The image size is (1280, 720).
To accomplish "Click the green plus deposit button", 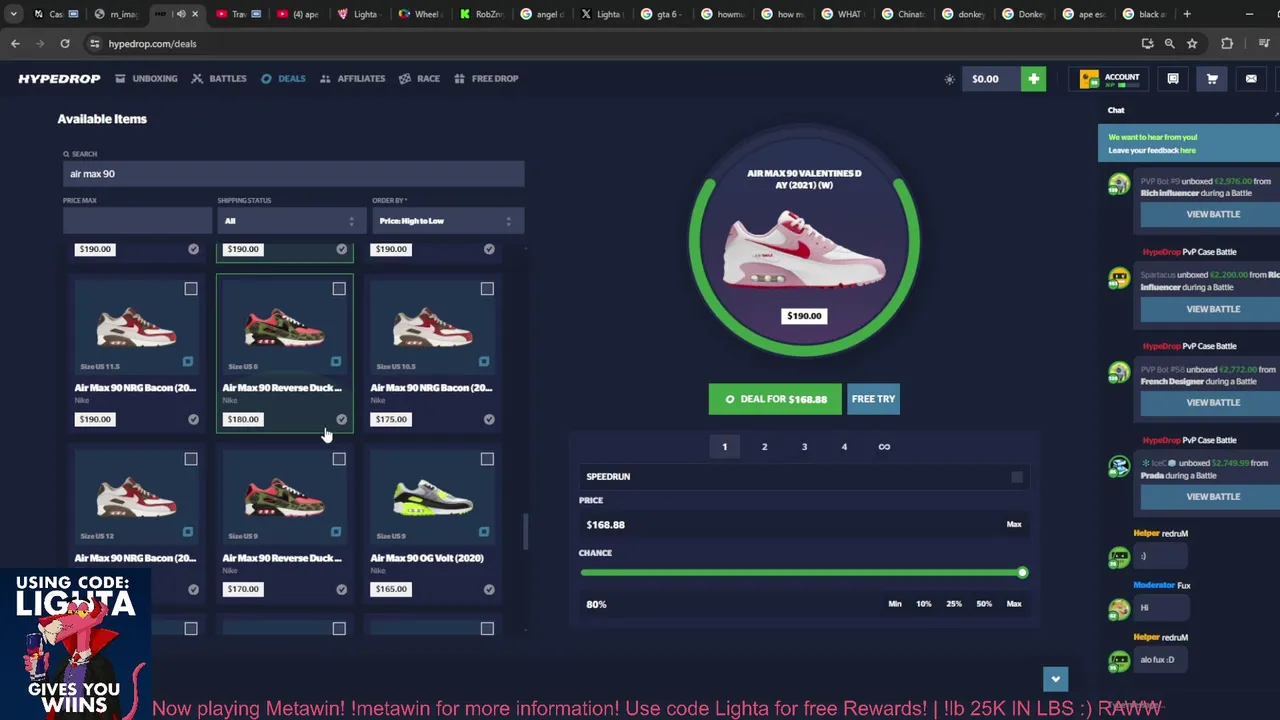I will [1033, 79].
